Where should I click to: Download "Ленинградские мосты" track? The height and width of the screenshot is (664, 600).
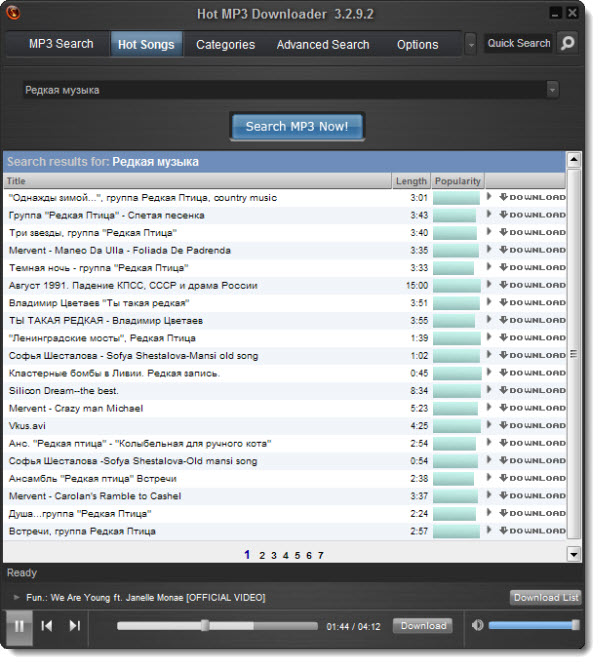click(x=532, y=338)
